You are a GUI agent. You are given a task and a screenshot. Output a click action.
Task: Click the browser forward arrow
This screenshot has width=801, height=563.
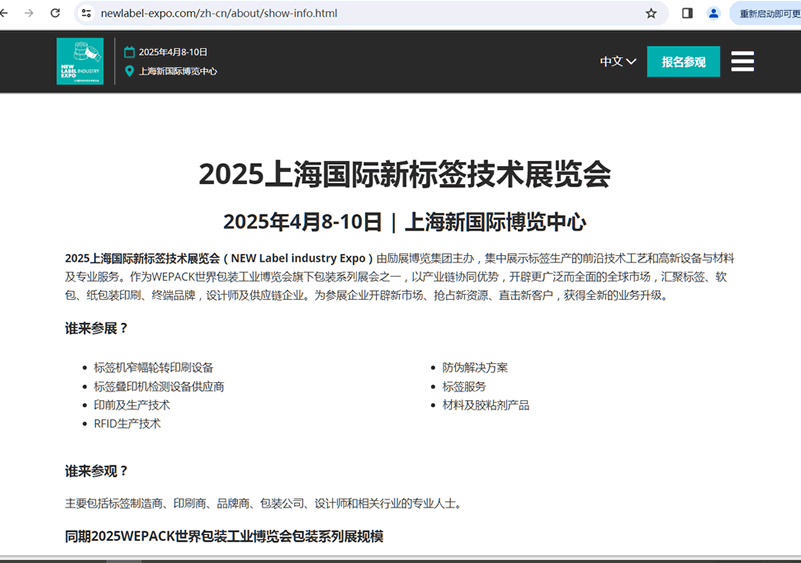pyautogui.click(x=29, y=13)
